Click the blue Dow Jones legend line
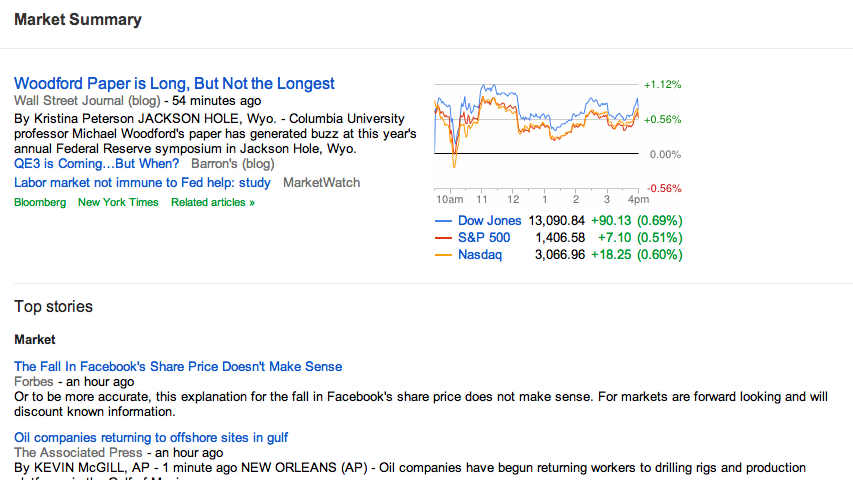The width and height of the screenshot is (853, 480). (x=444, y=221)
